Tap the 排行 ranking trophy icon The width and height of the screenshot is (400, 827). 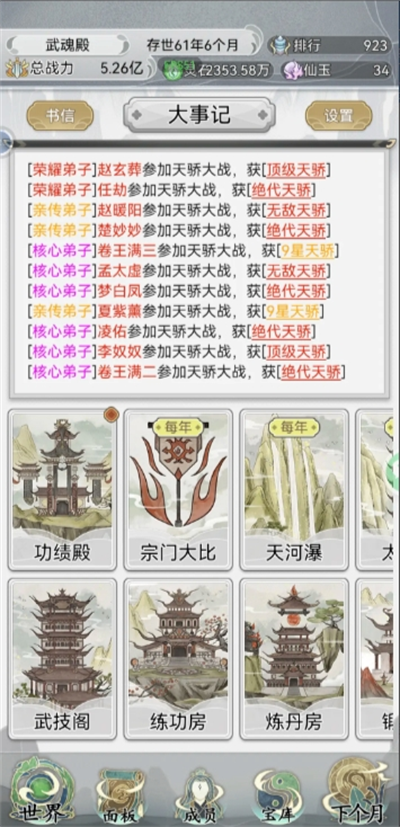coord(279,46)
